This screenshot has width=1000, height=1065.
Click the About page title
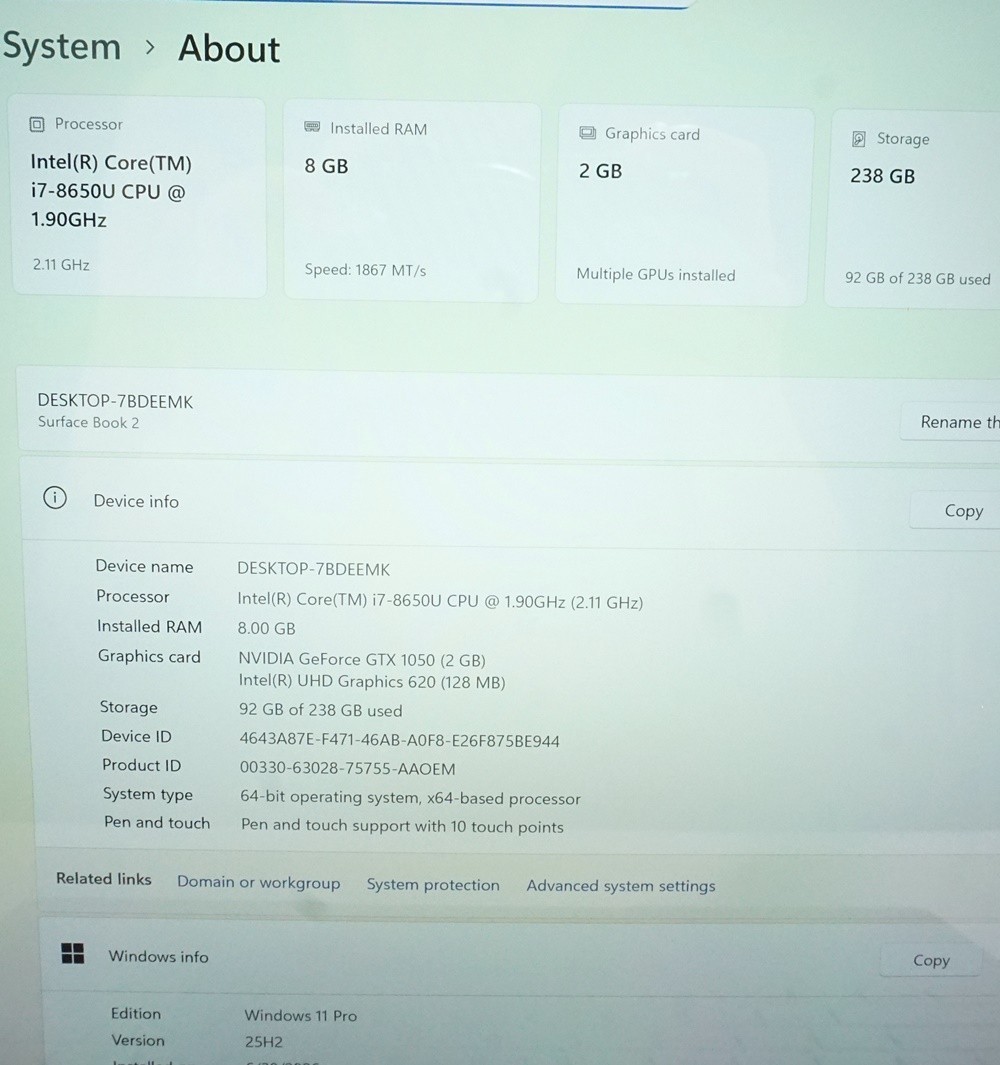click(x=229, y=49)
